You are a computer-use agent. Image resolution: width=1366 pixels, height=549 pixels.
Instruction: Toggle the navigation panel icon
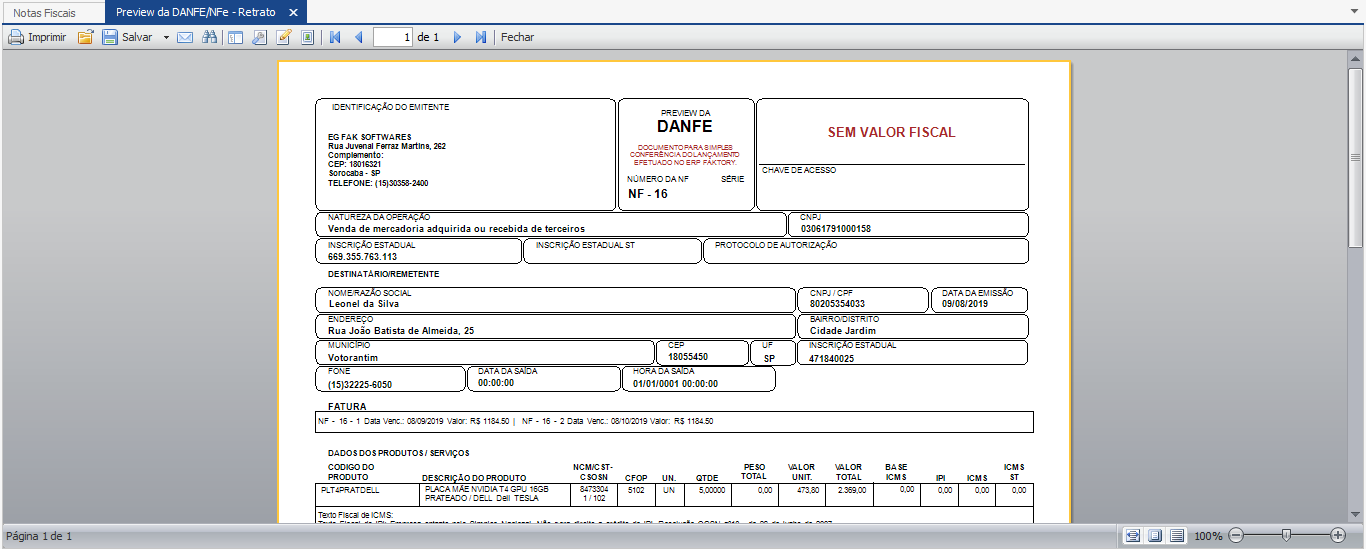point(235,37)
